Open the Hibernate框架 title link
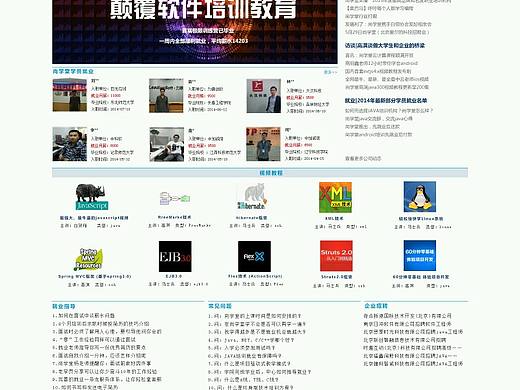520x390 pixels. point(251,218)
